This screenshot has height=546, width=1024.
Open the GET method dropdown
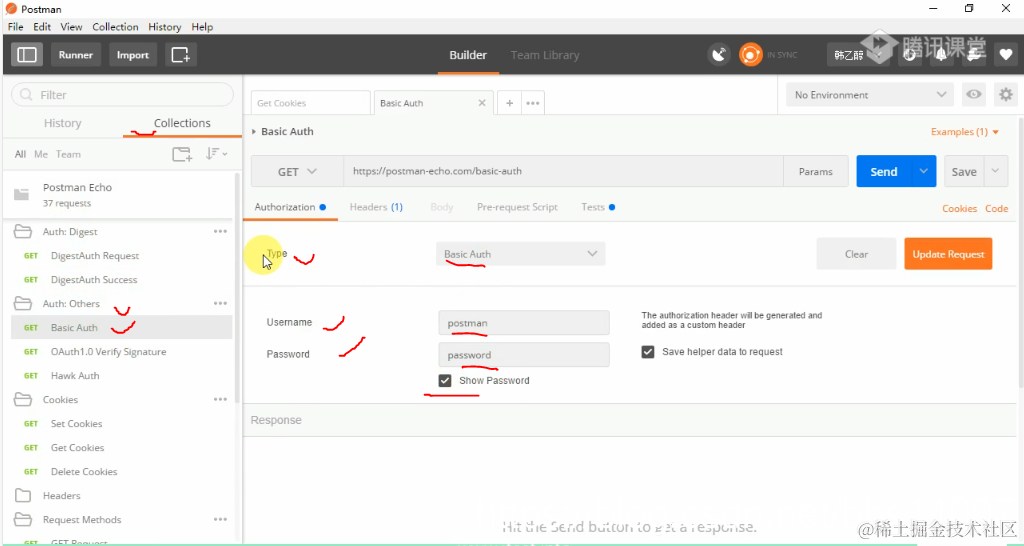click(297, 172)
